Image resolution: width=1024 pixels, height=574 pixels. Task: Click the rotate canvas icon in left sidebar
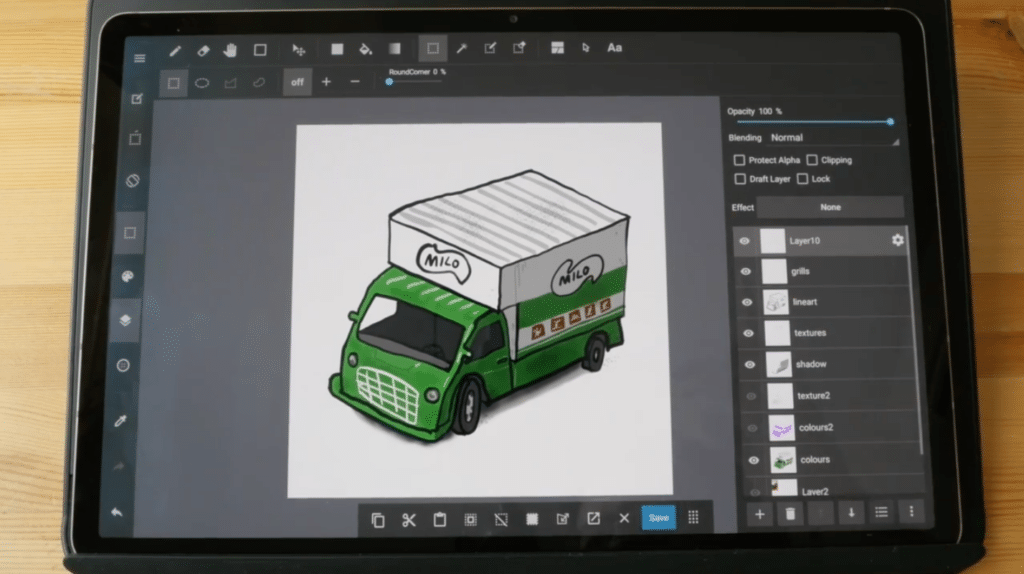tap(133, 181)
